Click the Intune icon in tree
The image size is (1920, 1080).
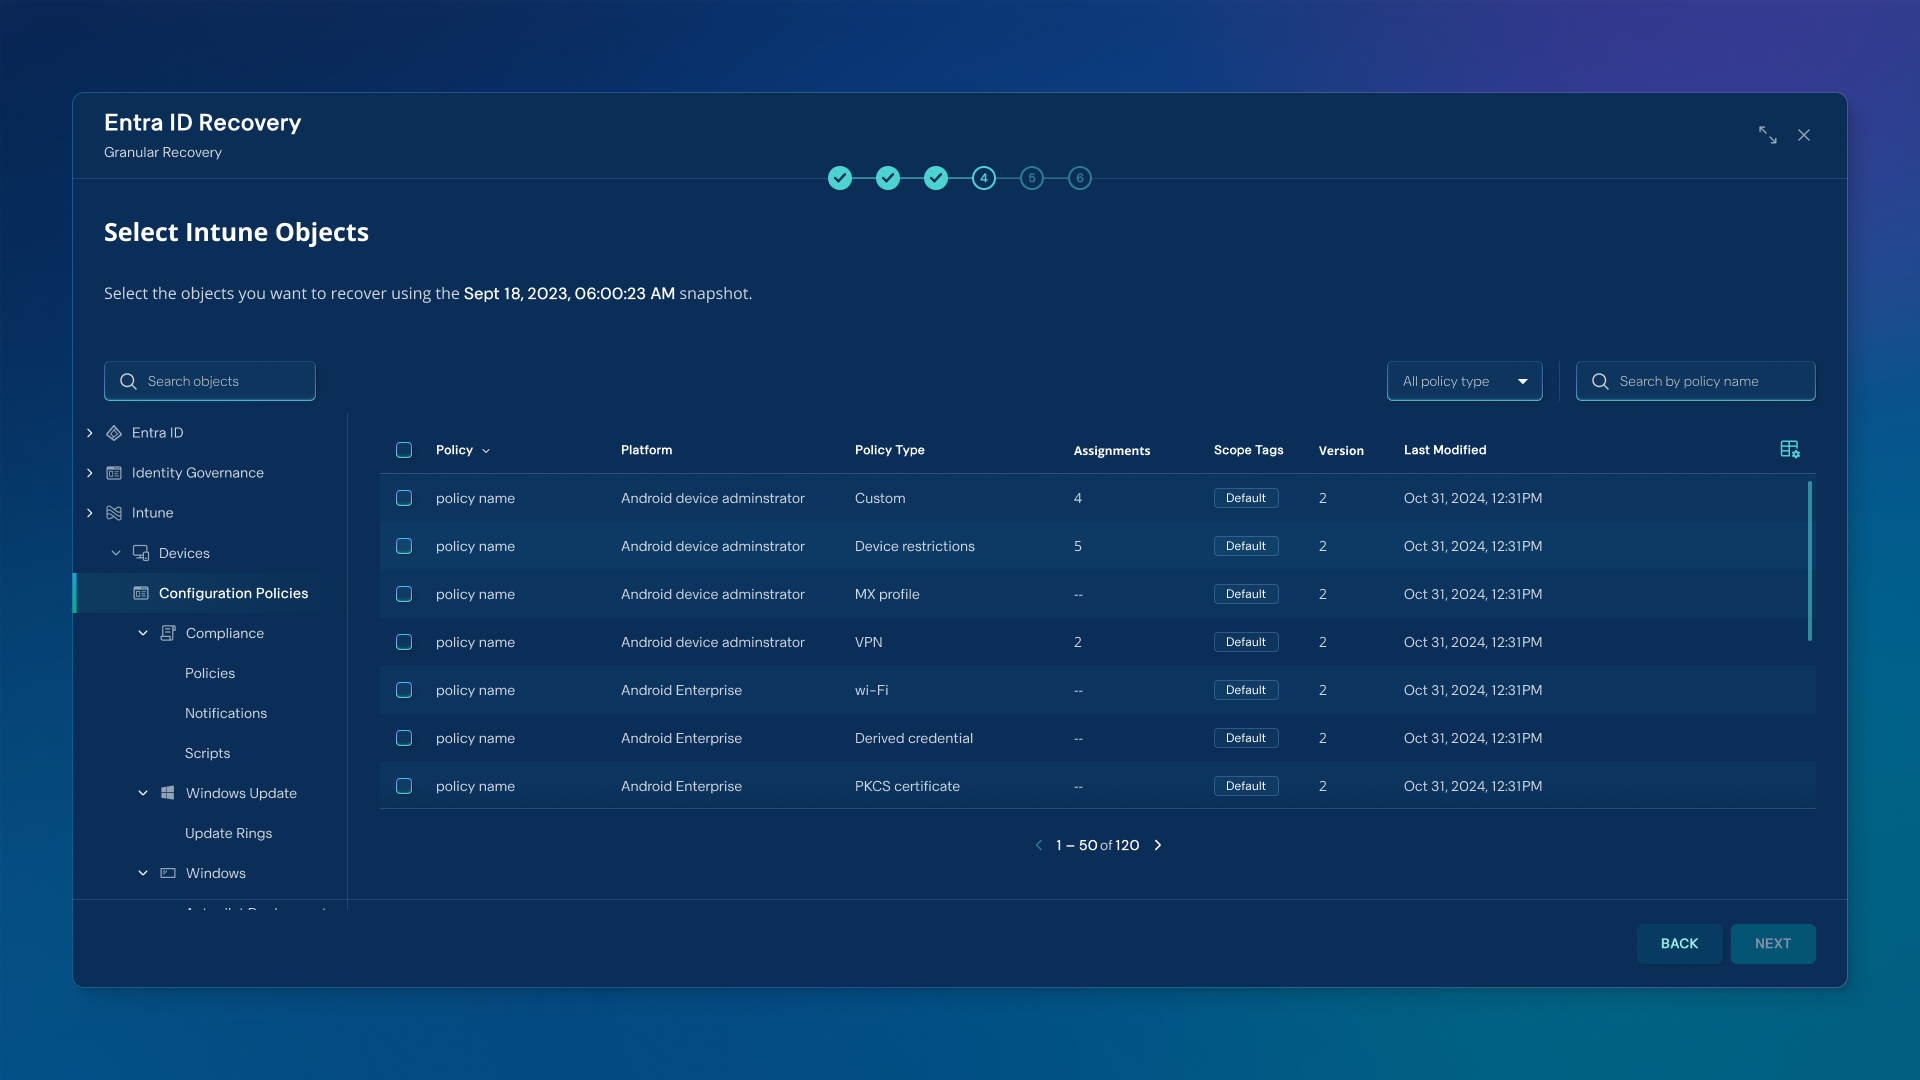114,513
